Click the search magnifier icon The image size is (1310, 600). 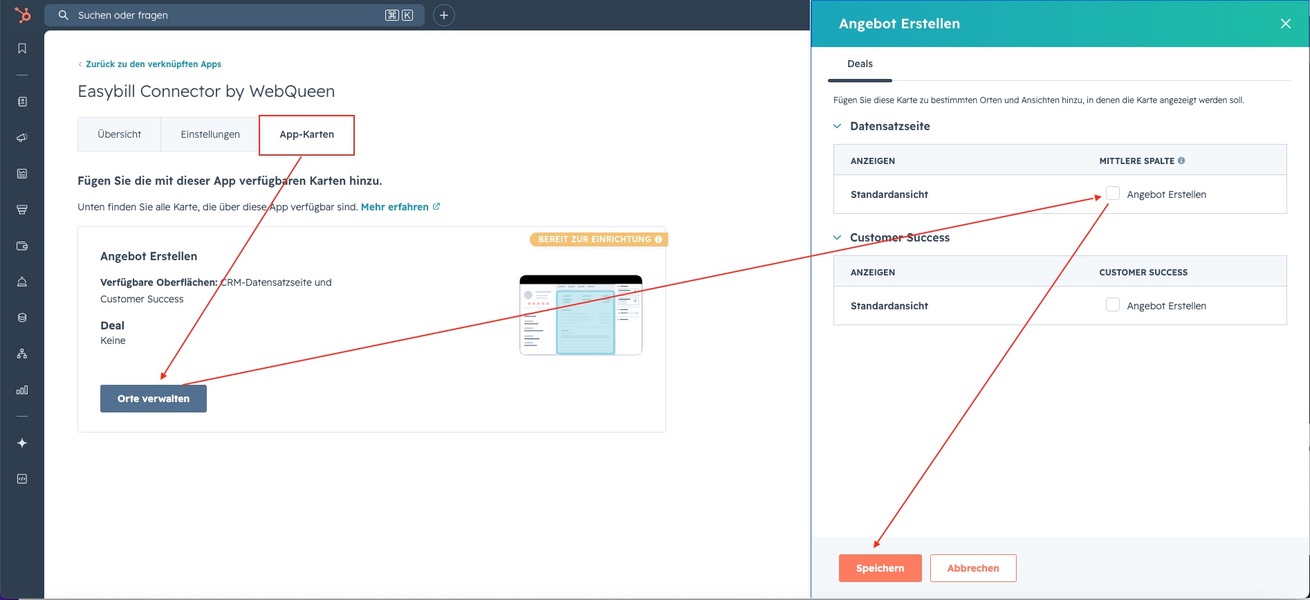click(64, 16)
